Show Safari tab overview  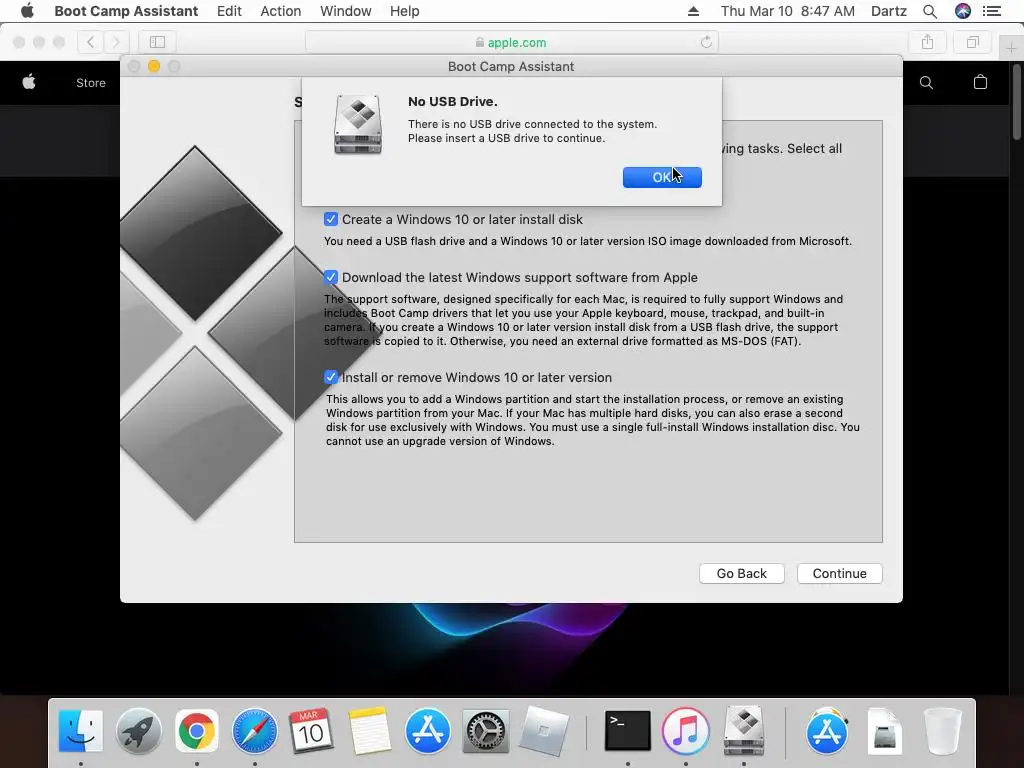pos(973,42)
